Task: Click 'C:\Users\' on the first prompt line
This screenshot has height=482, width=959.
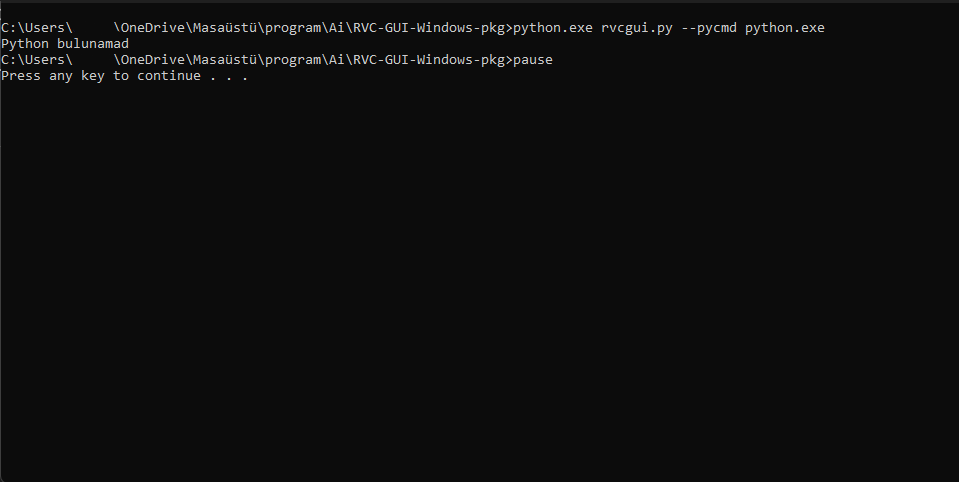Action: [x=37, y=28]
